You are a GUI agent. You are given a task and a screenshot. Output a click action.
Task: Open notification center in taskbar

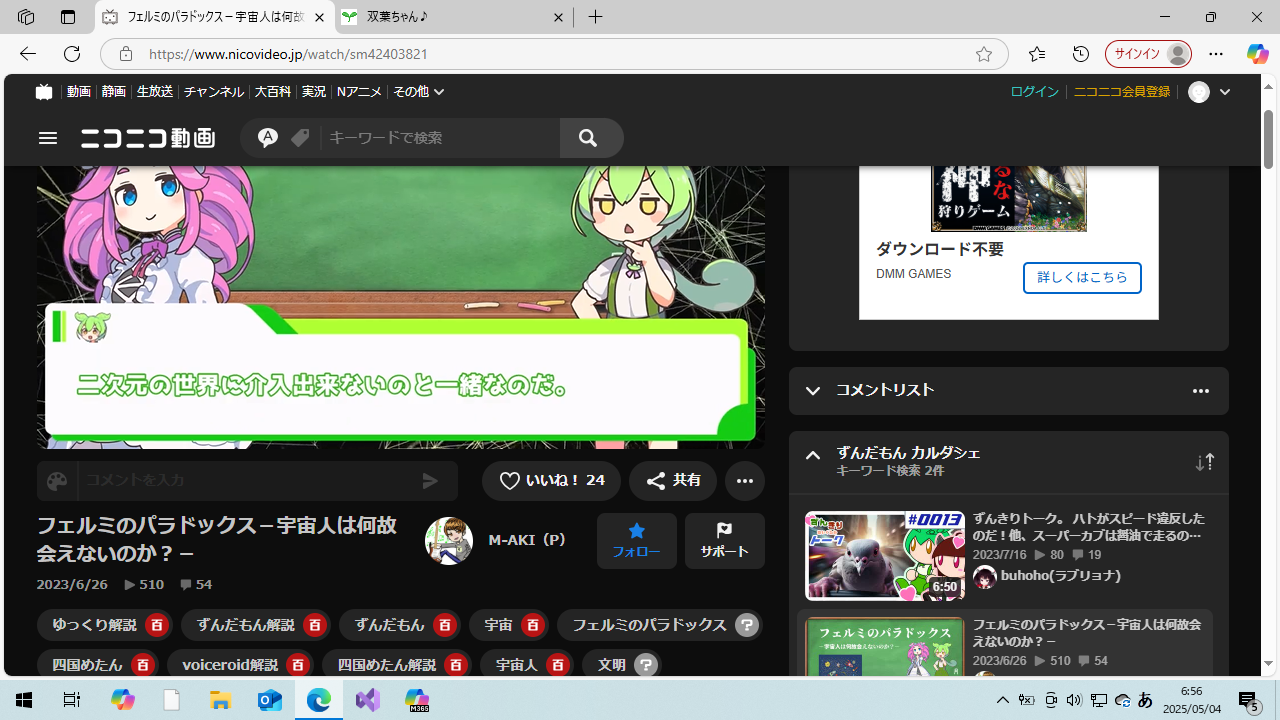tap(1249, 700)
